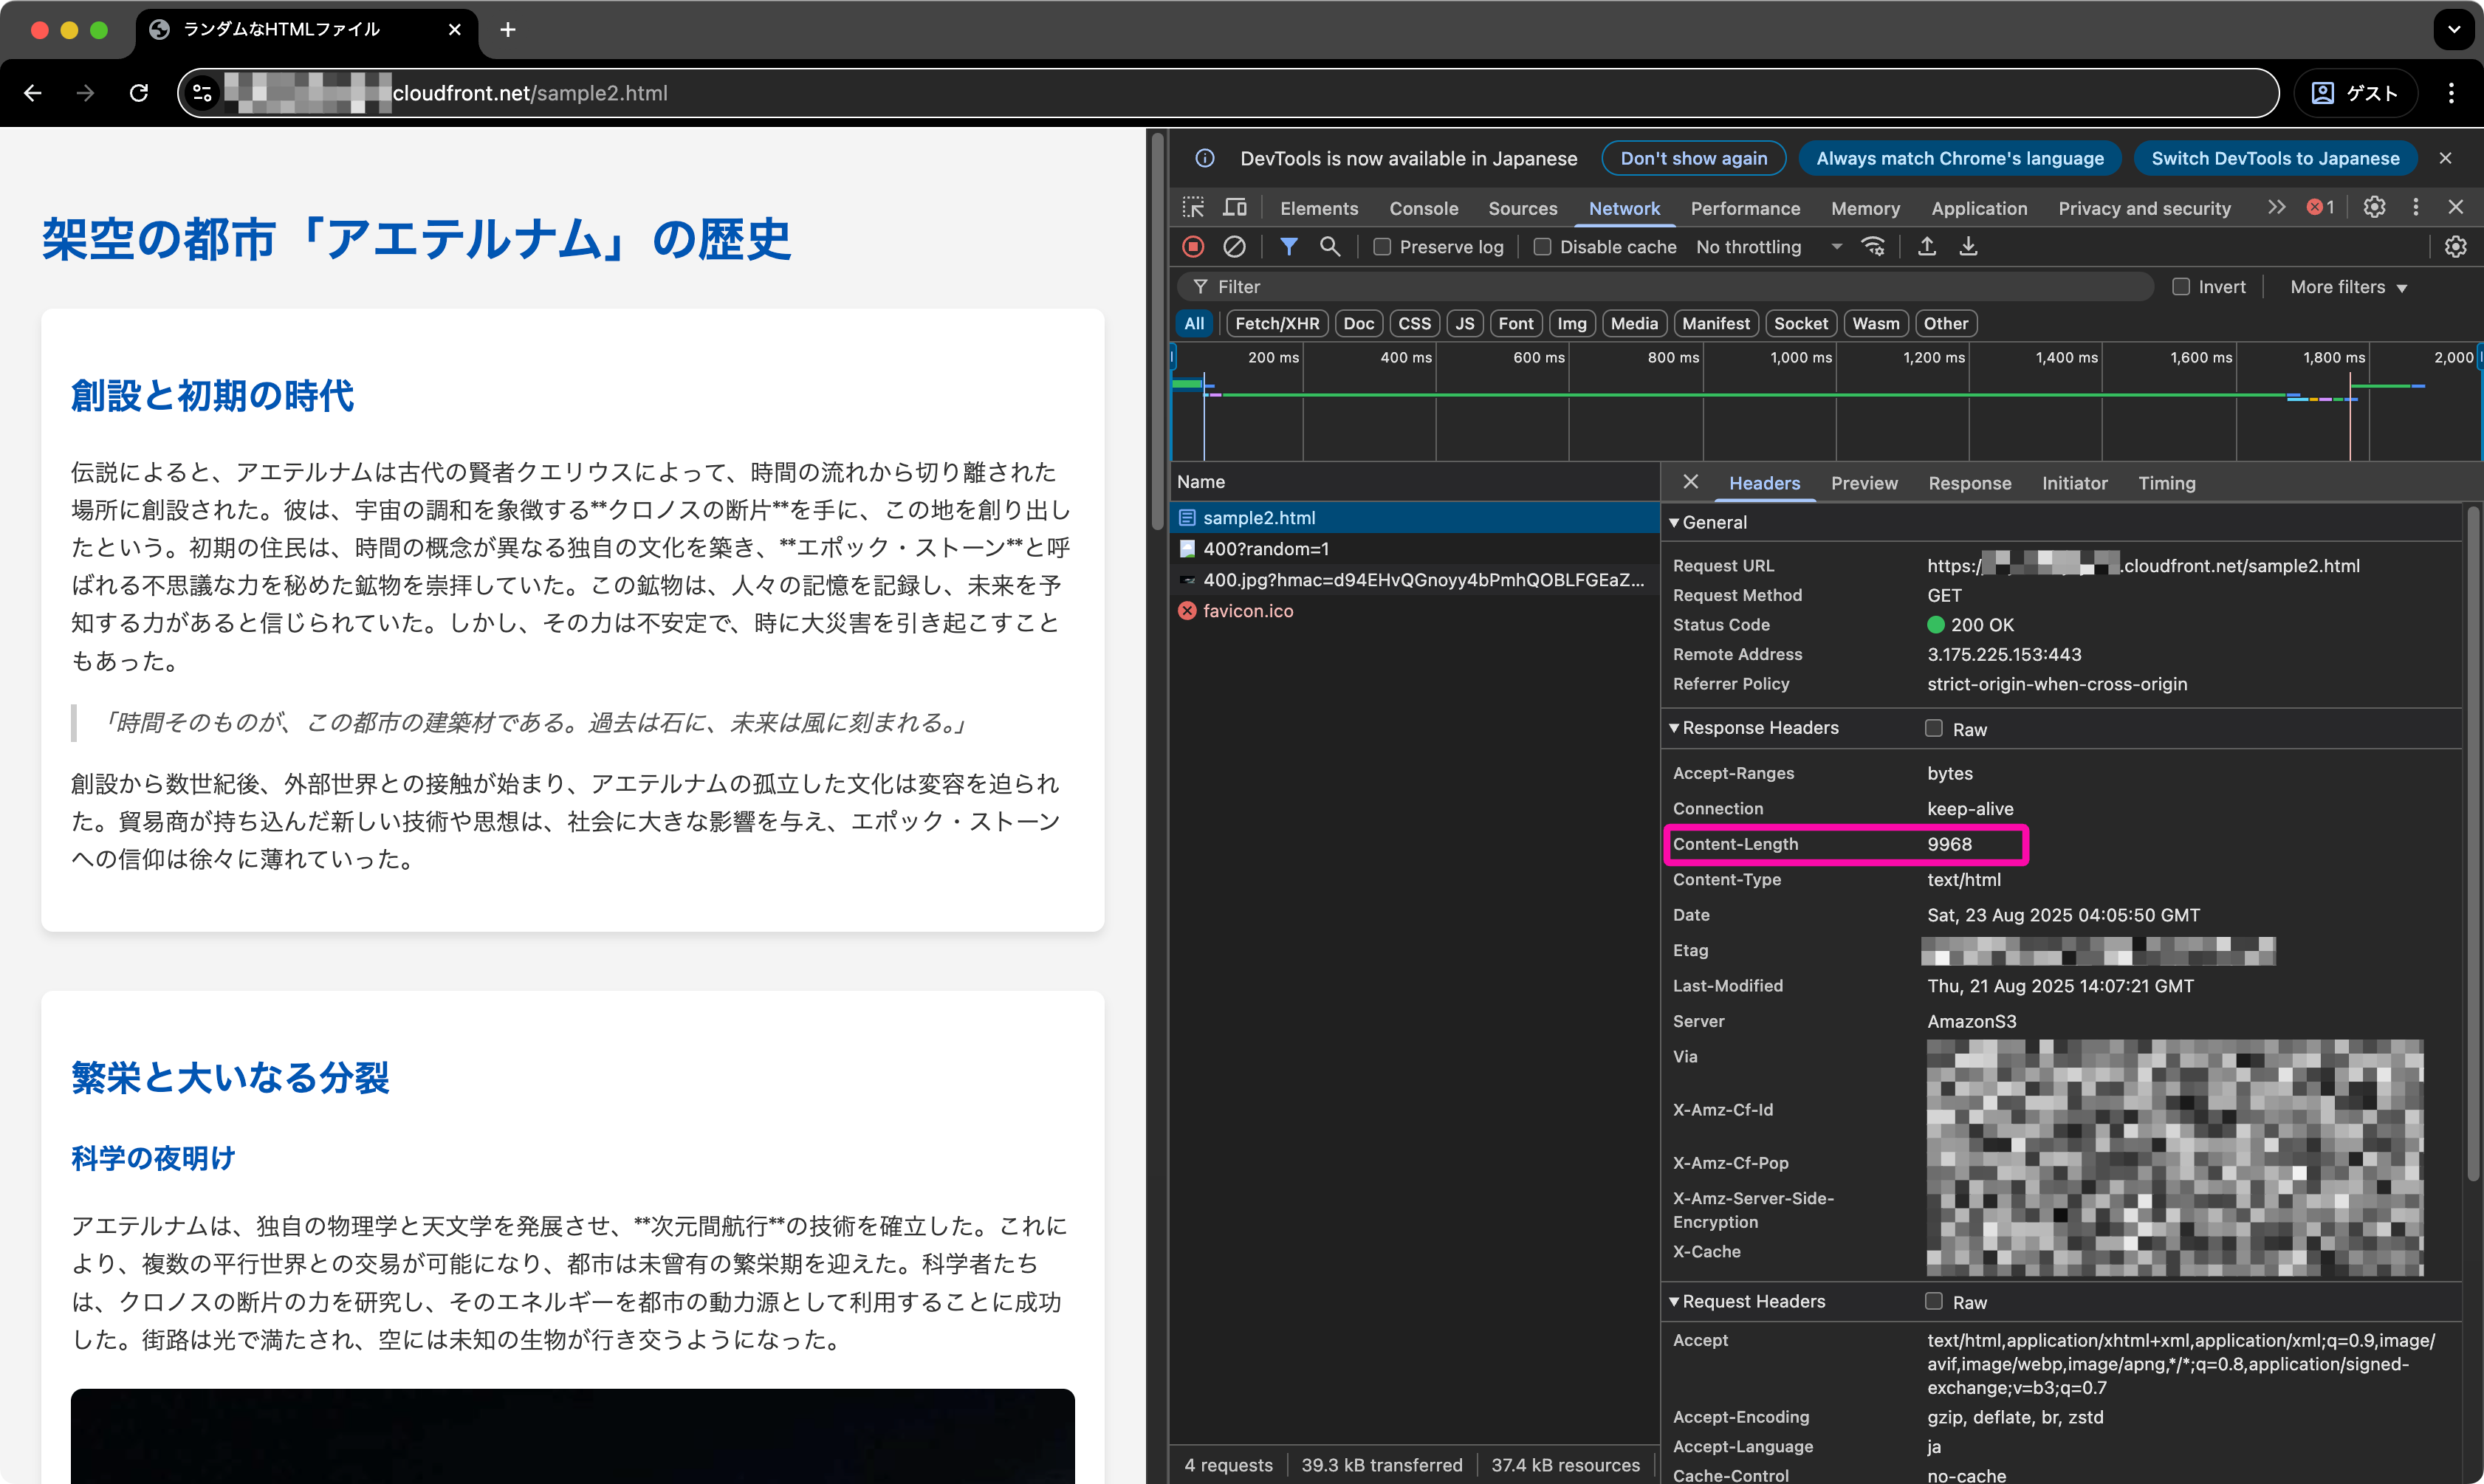The image size is (2484, 1484).
Task: Switch to the Response details tab
Action: [1969, 483]
